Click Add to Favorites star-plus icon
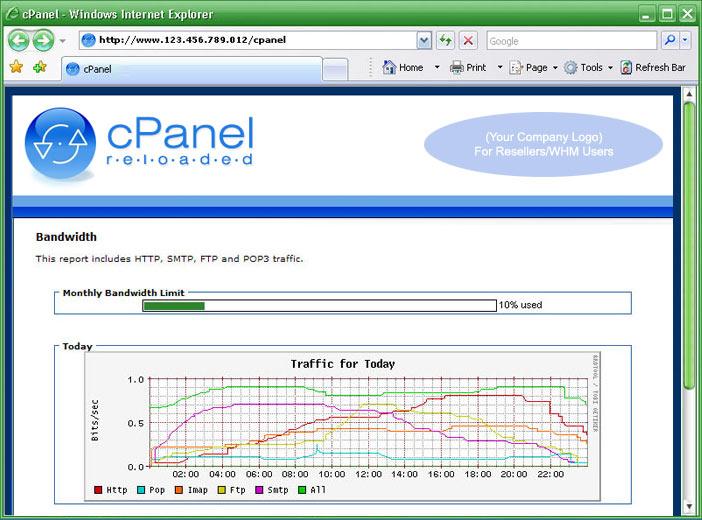The image size is (702, 520). click(40, 67)
